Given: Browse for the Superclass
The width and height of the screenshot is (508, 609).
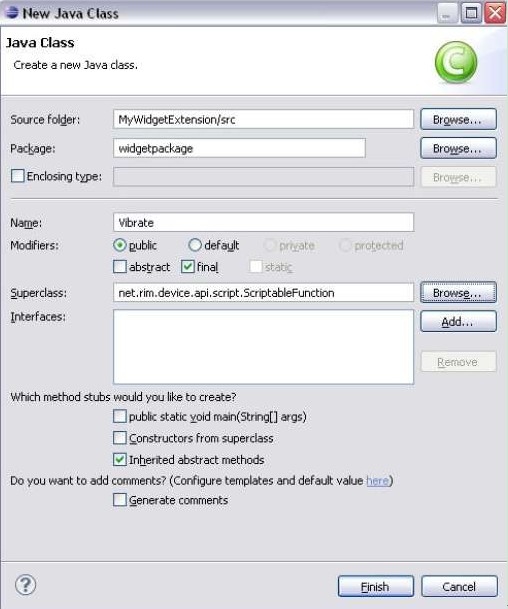Looking at the screenshot, I should tap(458, 292).
